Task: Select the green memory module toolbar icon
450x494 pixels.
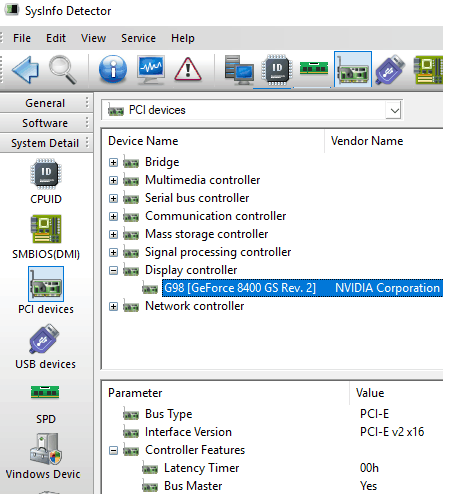Action: (x=314, y=68)
